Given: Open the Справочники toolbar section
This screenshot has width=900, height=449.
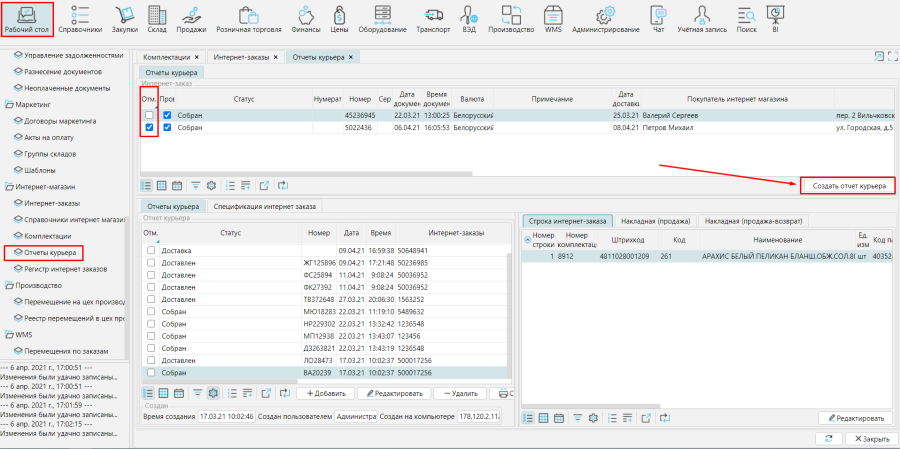Looking at the screenshot, I should (80, 18).
